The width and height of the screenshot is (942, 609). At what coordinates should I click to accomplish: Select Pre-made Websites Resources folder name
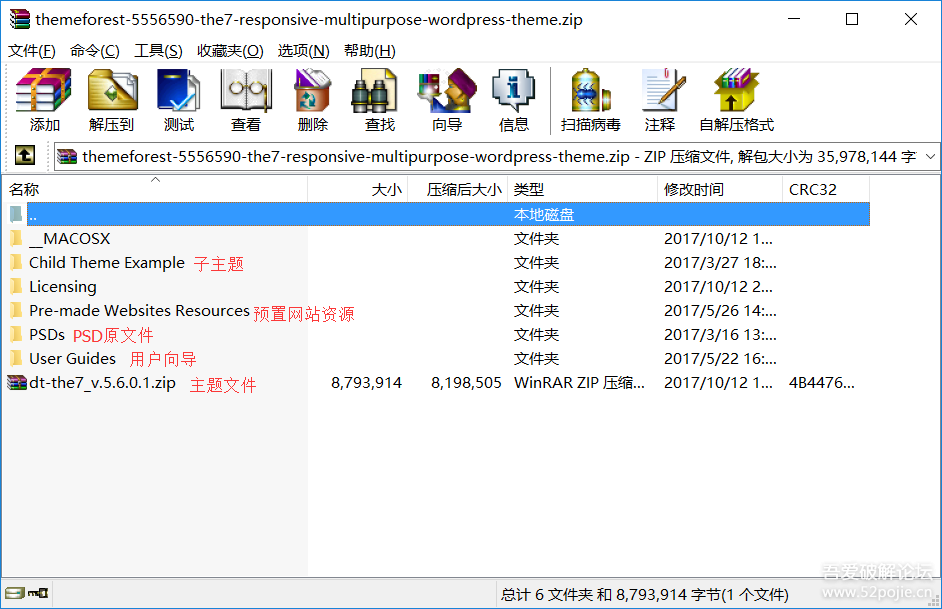point(139,311)
